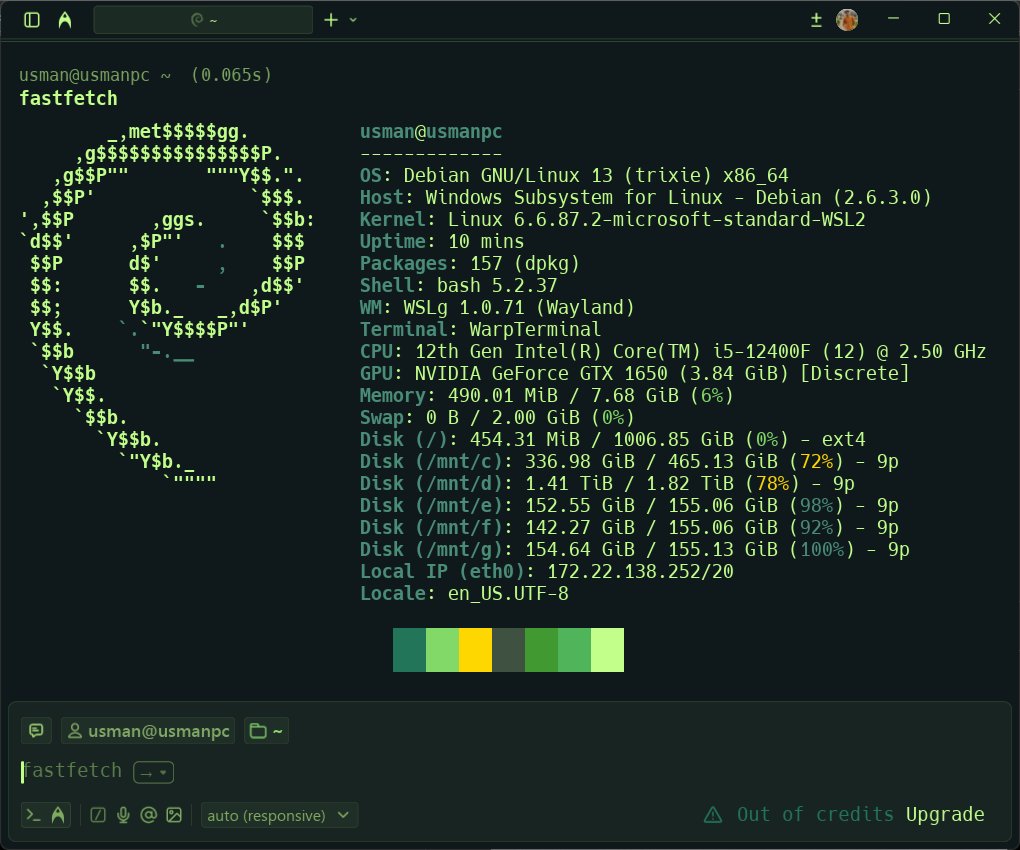Start voice input with microphone icon
Image resolution: width=1020 pixels, height=850 pixels.
point(123,815)
